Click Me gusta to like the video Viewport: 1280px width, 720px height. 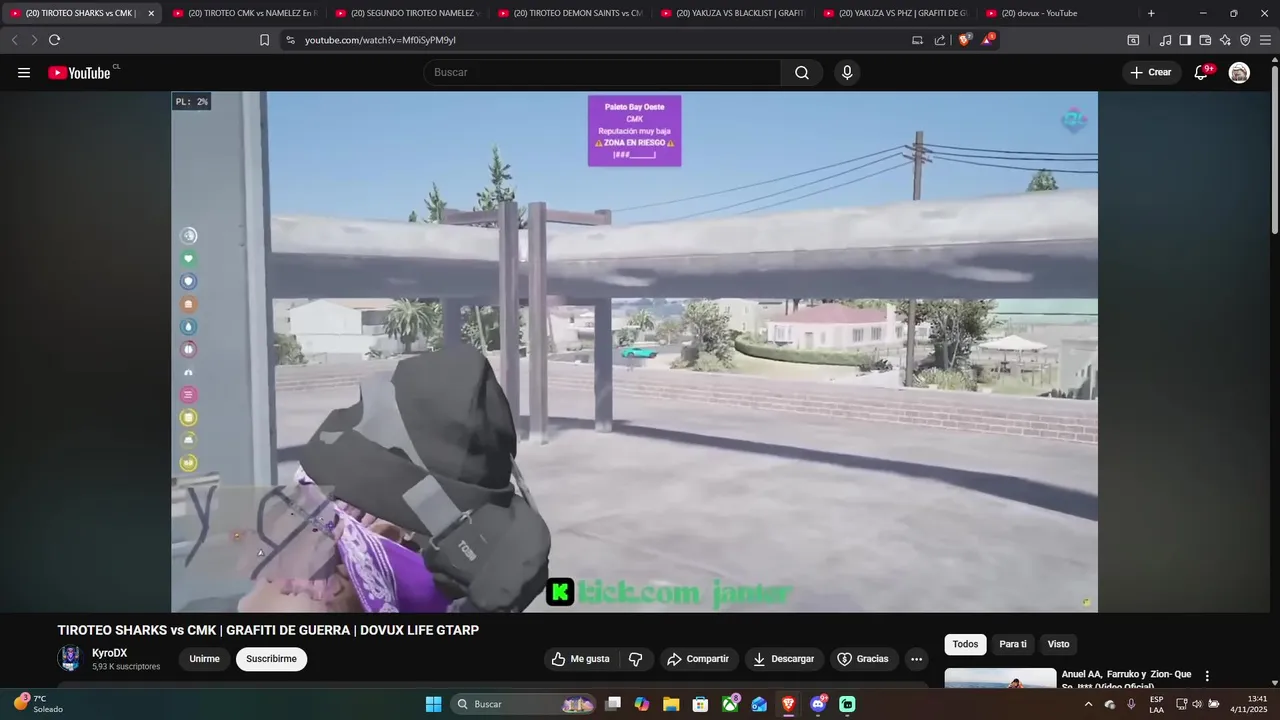tap(581, 659)
